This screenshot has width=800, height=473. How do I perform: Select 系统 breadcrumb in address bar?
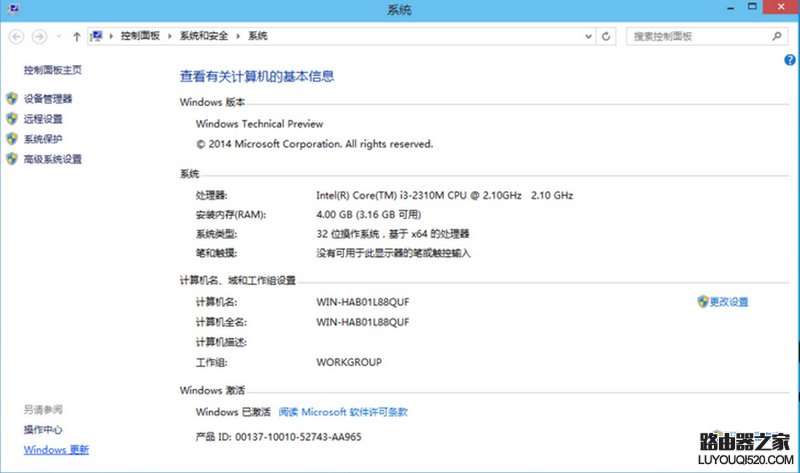[258, 36]
